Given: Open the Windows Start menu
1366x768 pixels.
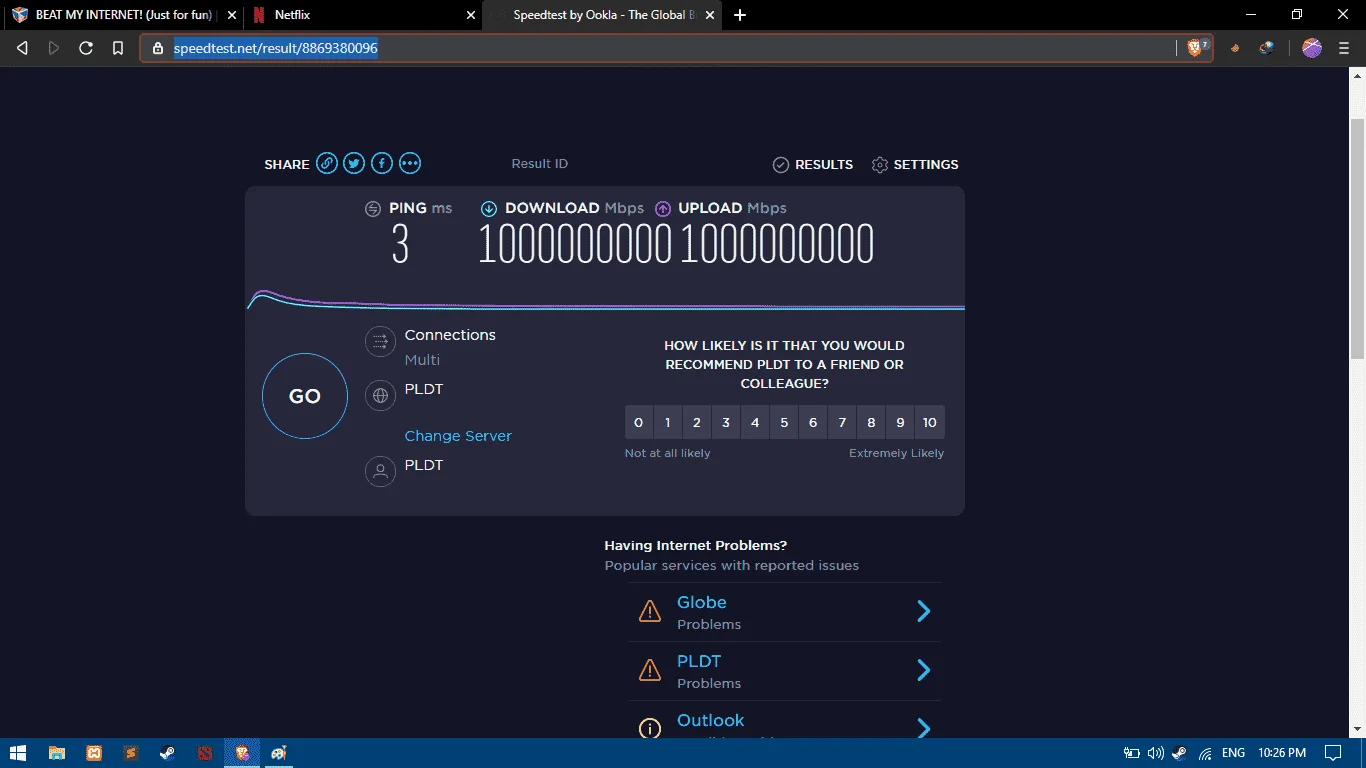Looking at the screenshot, I should coord(18,753).
